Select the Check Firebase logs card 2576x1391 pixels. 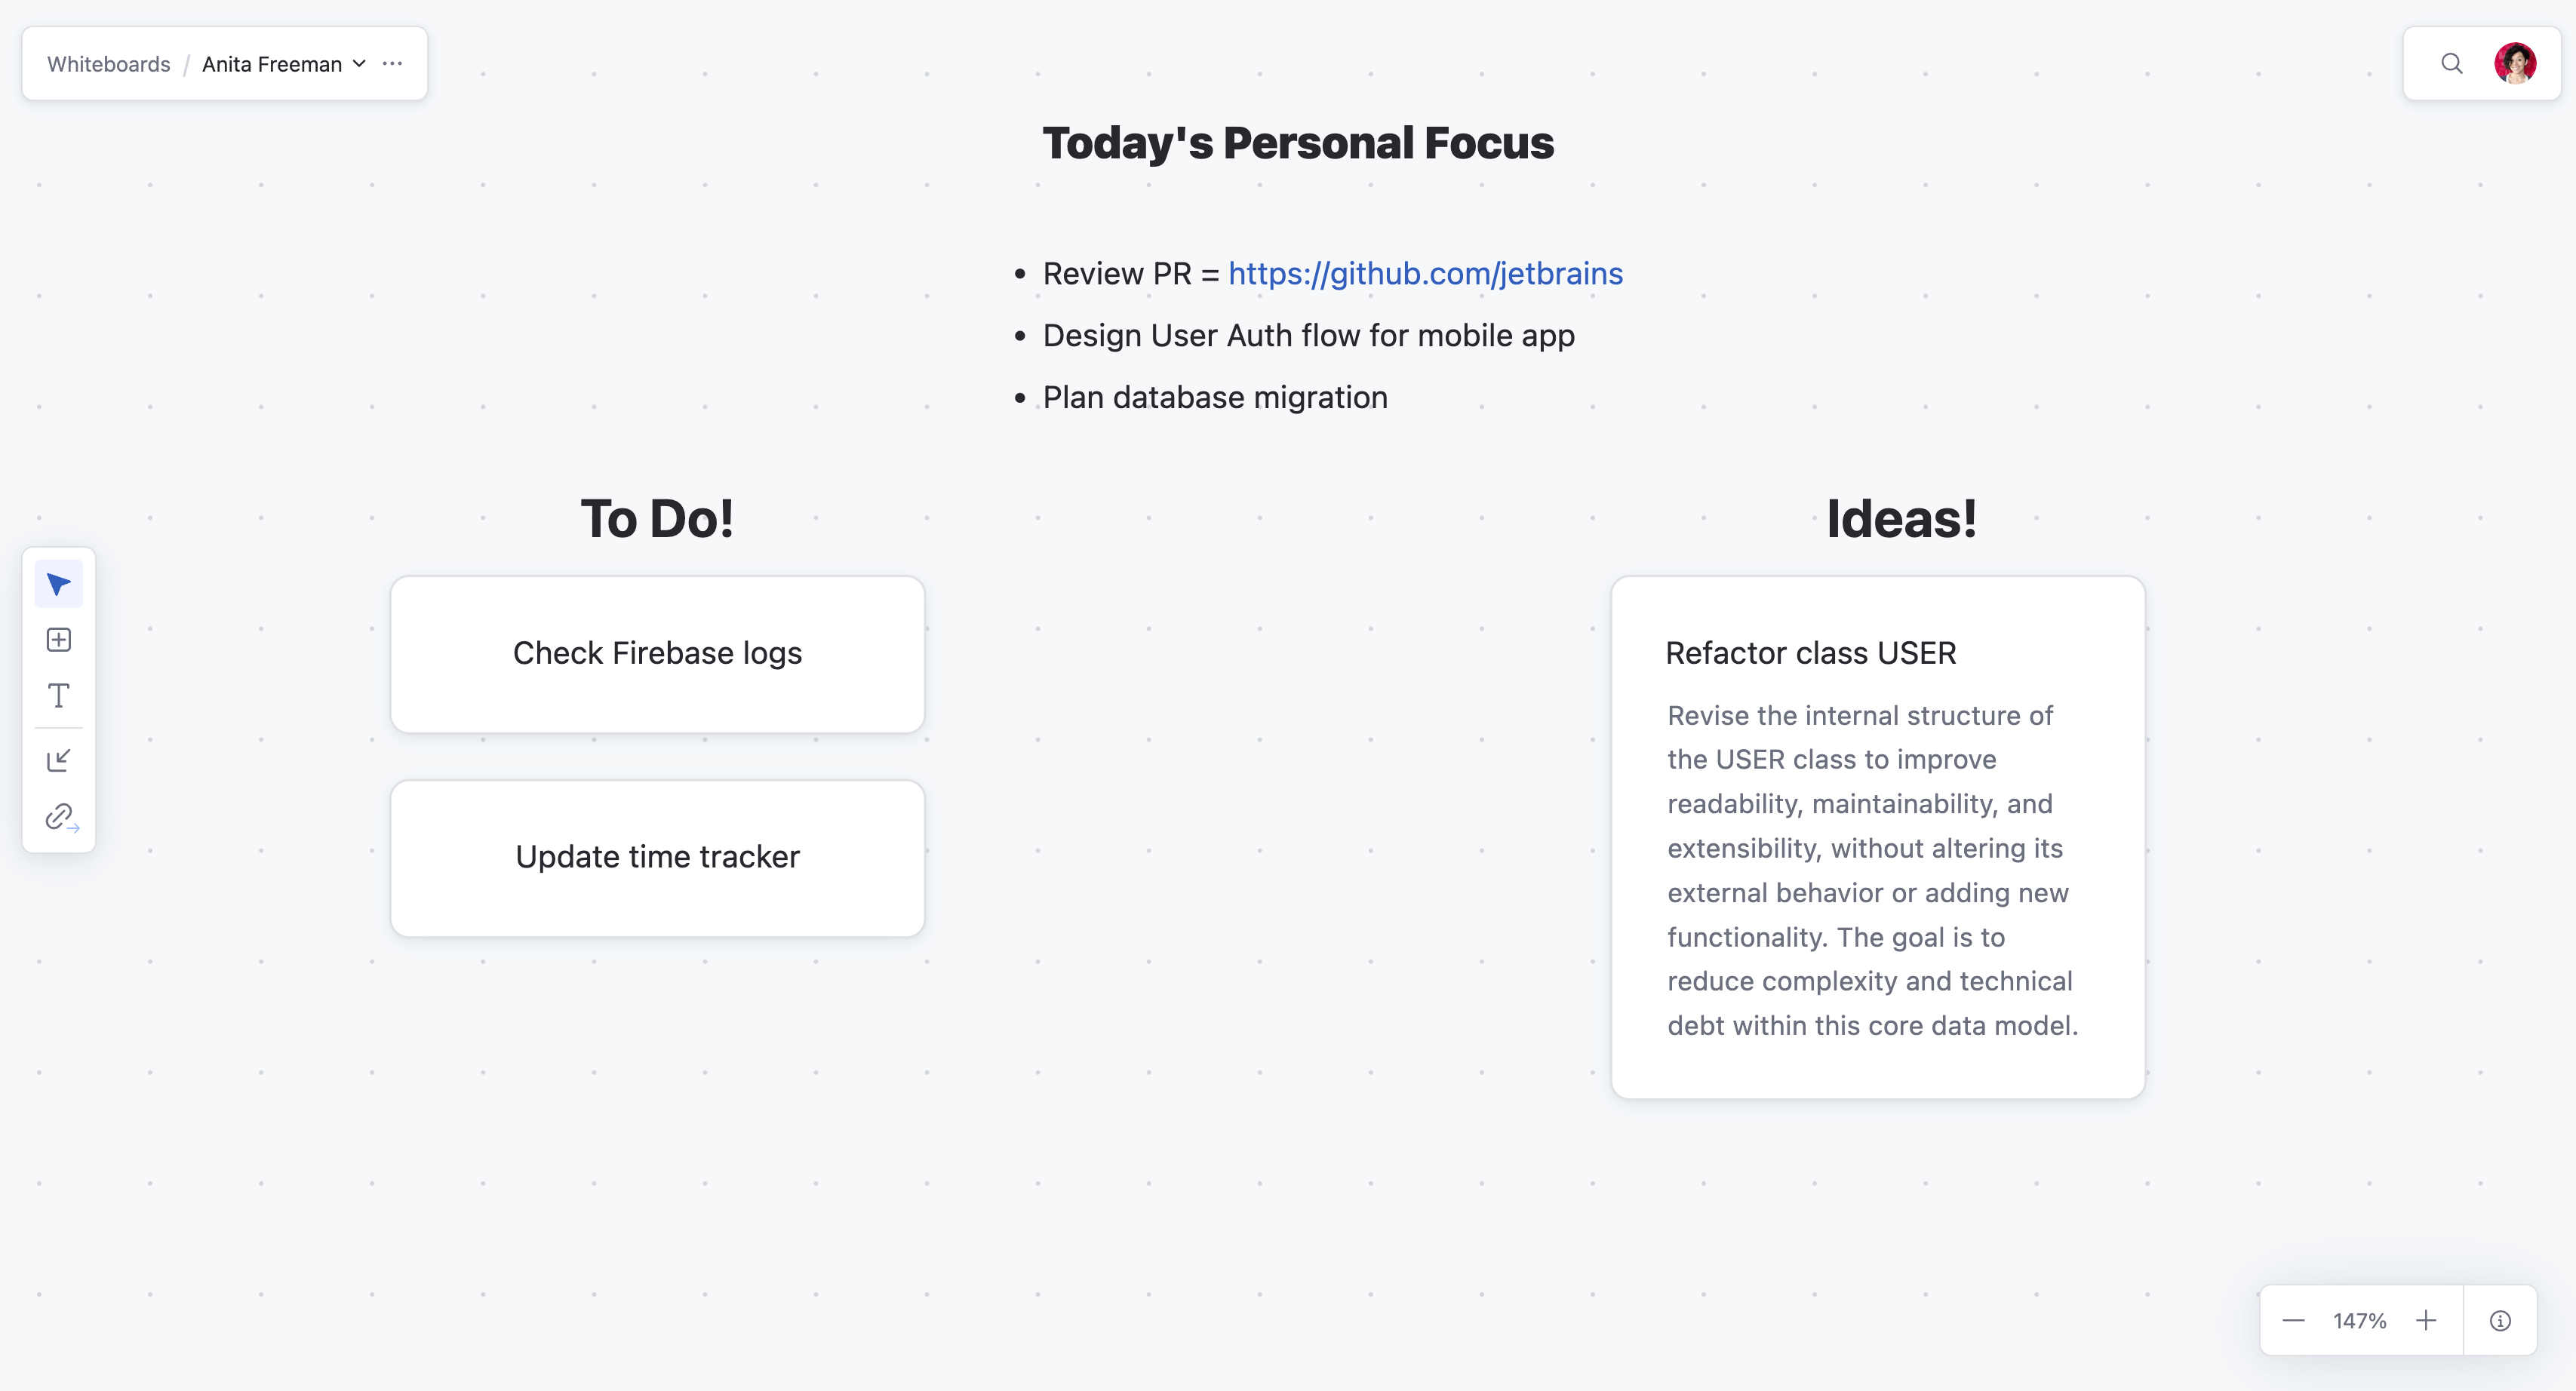click(x=657, y=654)
